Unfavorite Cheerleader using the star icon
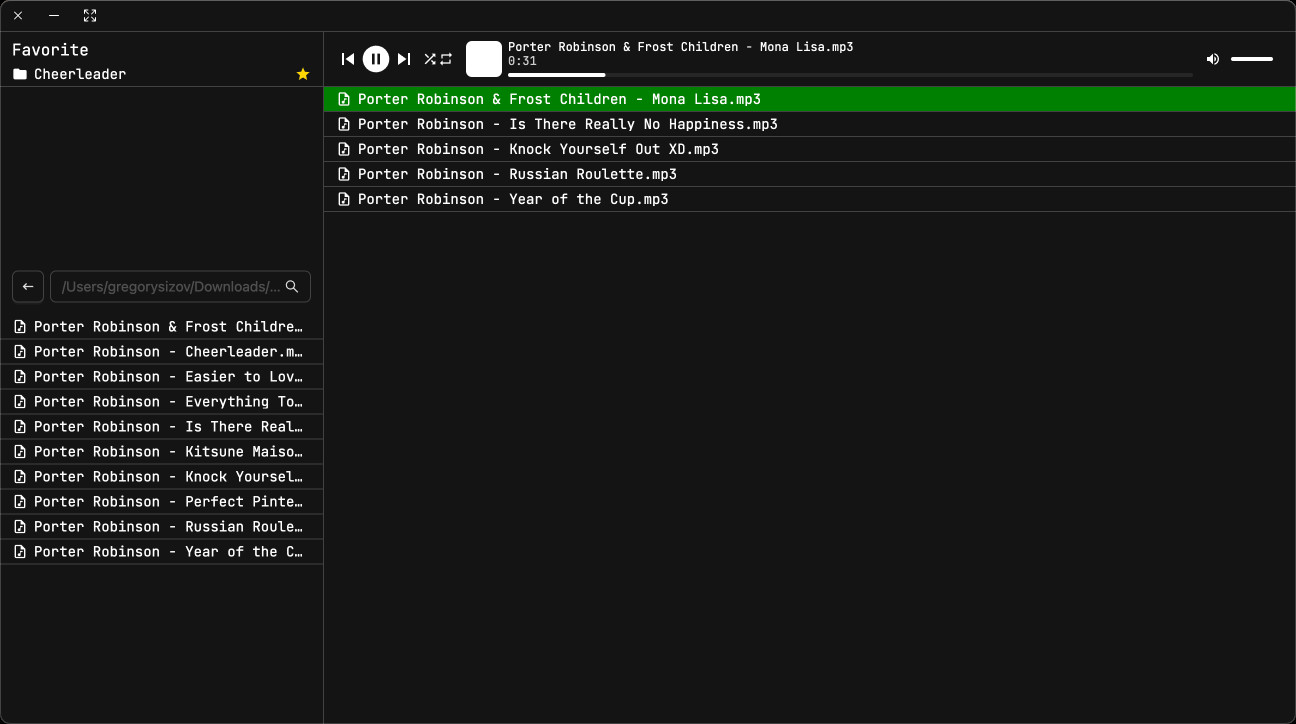 [303, 74]
